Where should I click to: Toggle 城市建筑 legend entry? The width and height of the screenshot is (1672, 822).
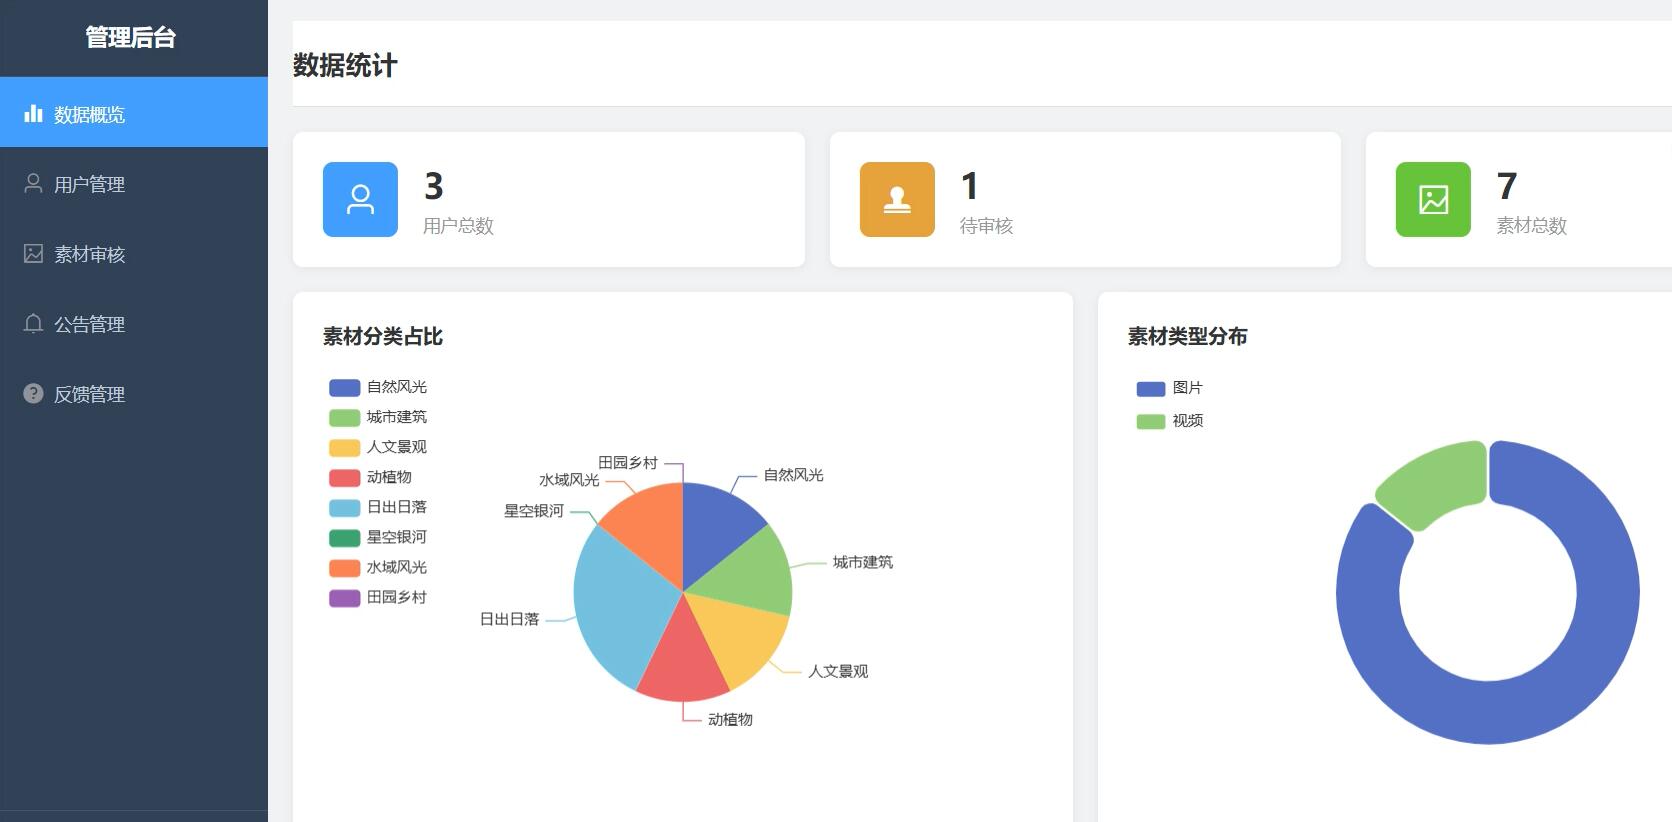click(x=378, y=417)
